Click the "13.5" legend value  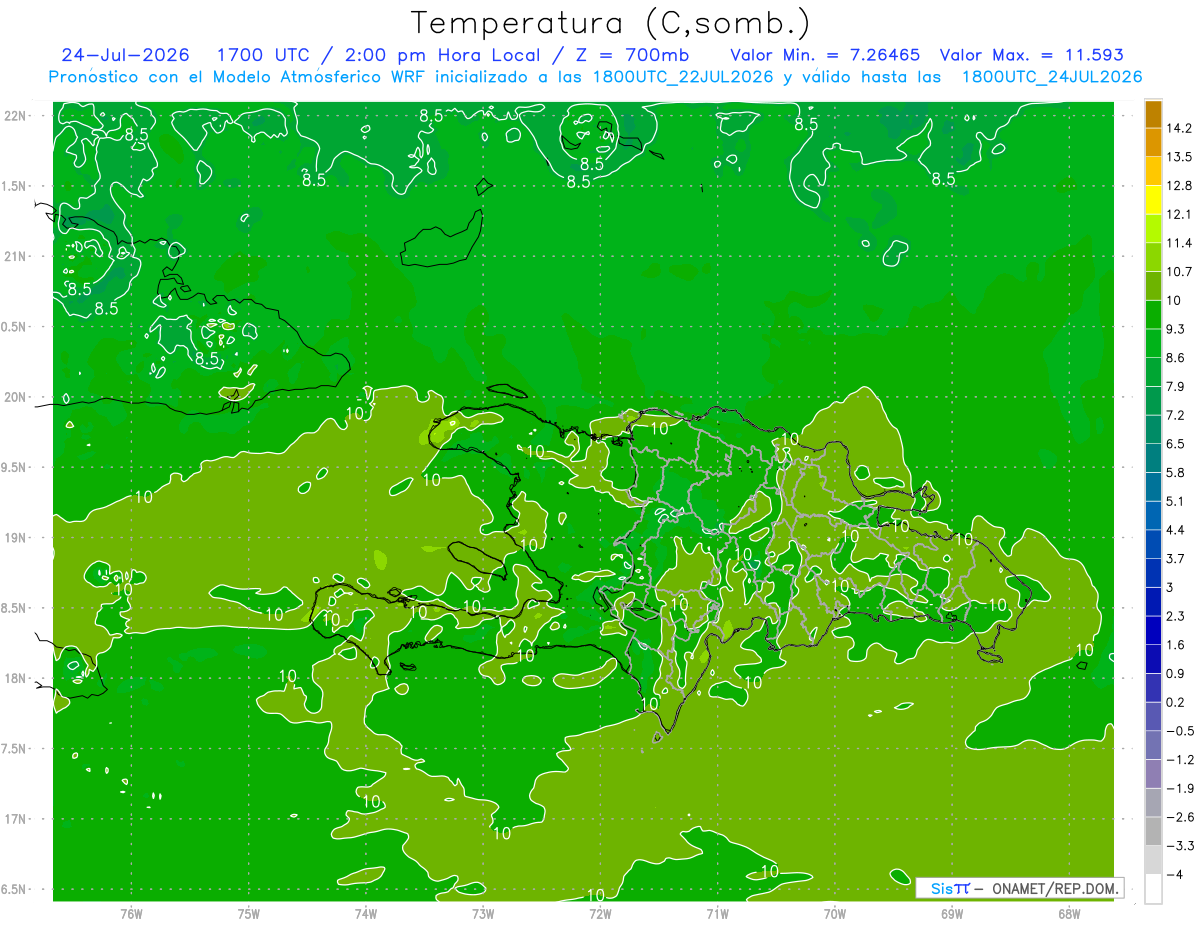[1180, 157]
